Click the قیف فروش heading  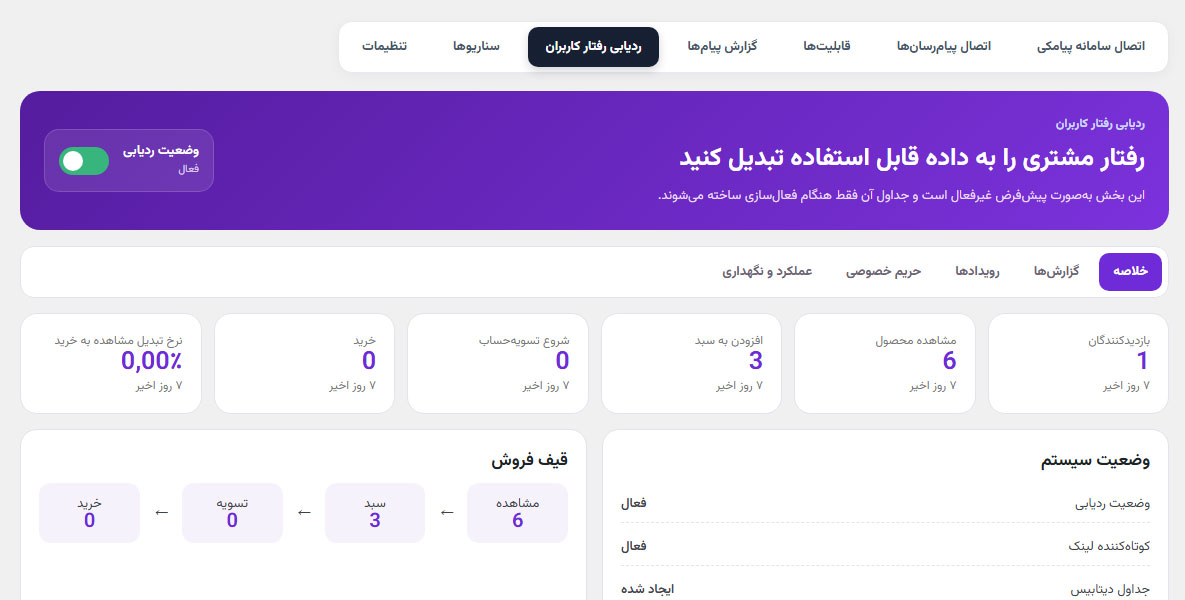[x=529, y=459]
